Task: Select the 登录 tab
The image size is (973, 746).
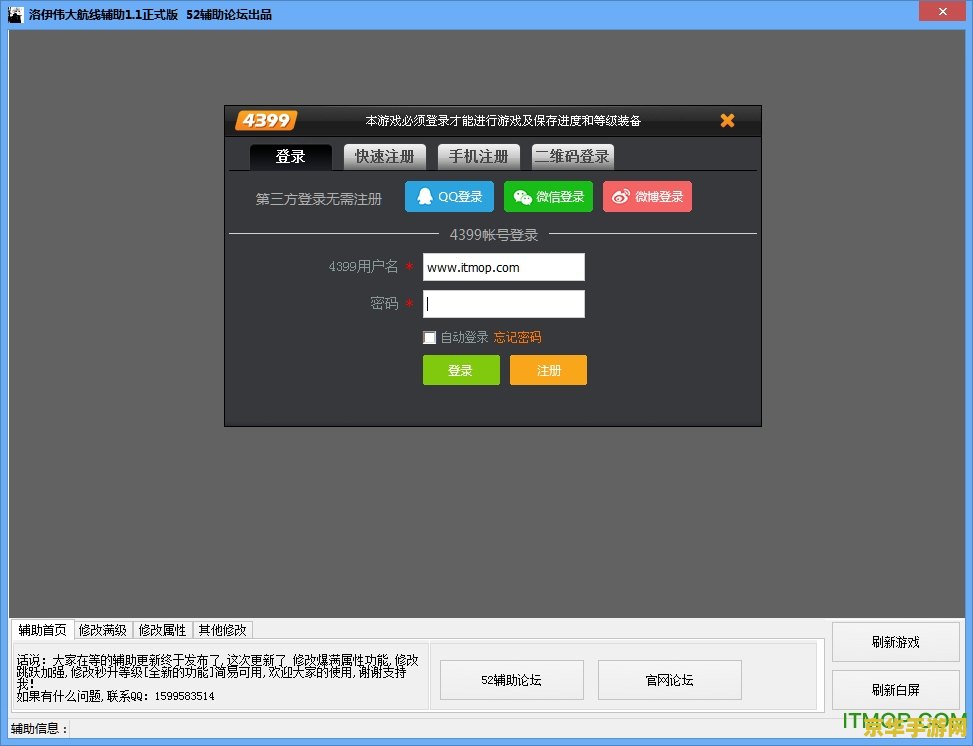Action: pyautogui.click(x=290, y=156)
